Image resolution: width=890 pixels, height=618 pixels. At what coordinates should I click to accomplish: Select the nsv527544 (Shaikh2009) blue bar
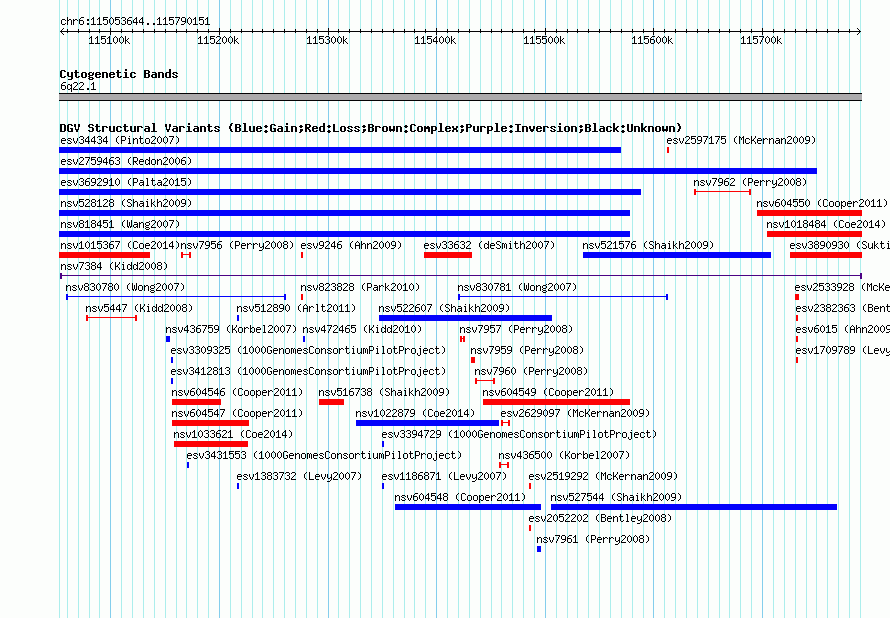pyautogui.click(x=694, y=507)
